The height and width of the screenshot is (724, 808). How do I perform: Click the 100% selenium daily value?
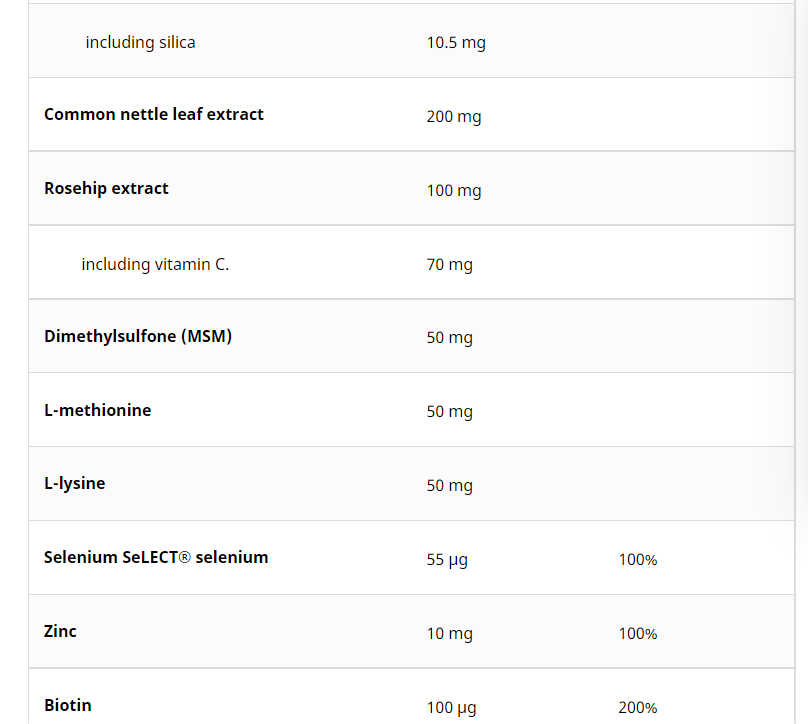[x=638, y=560]
